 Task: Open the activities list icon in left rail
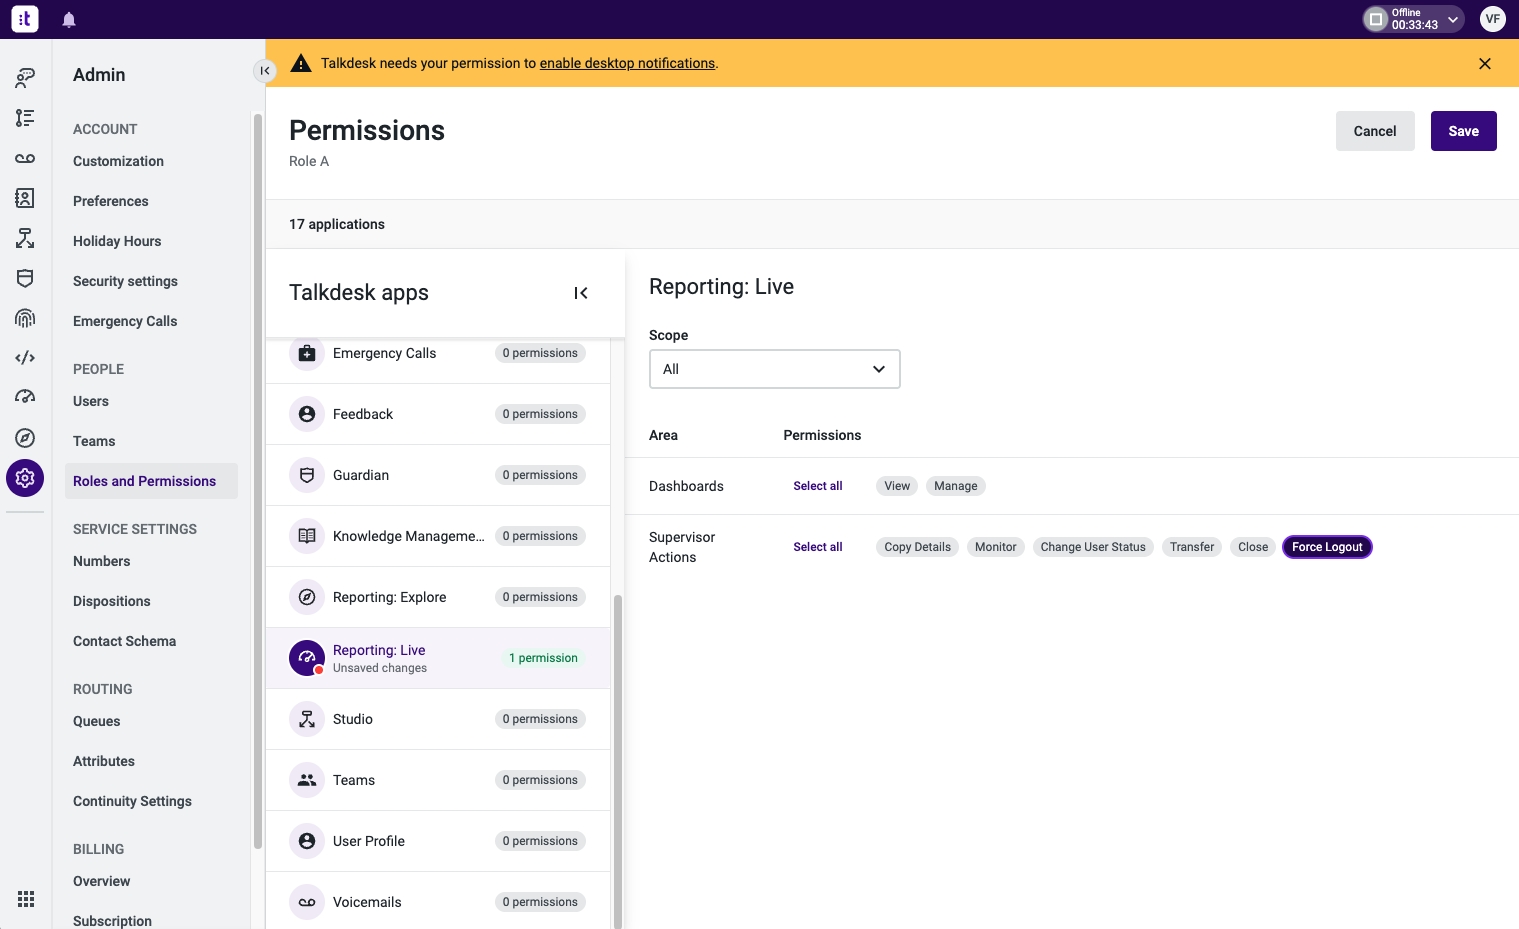(x=25, y=118)
